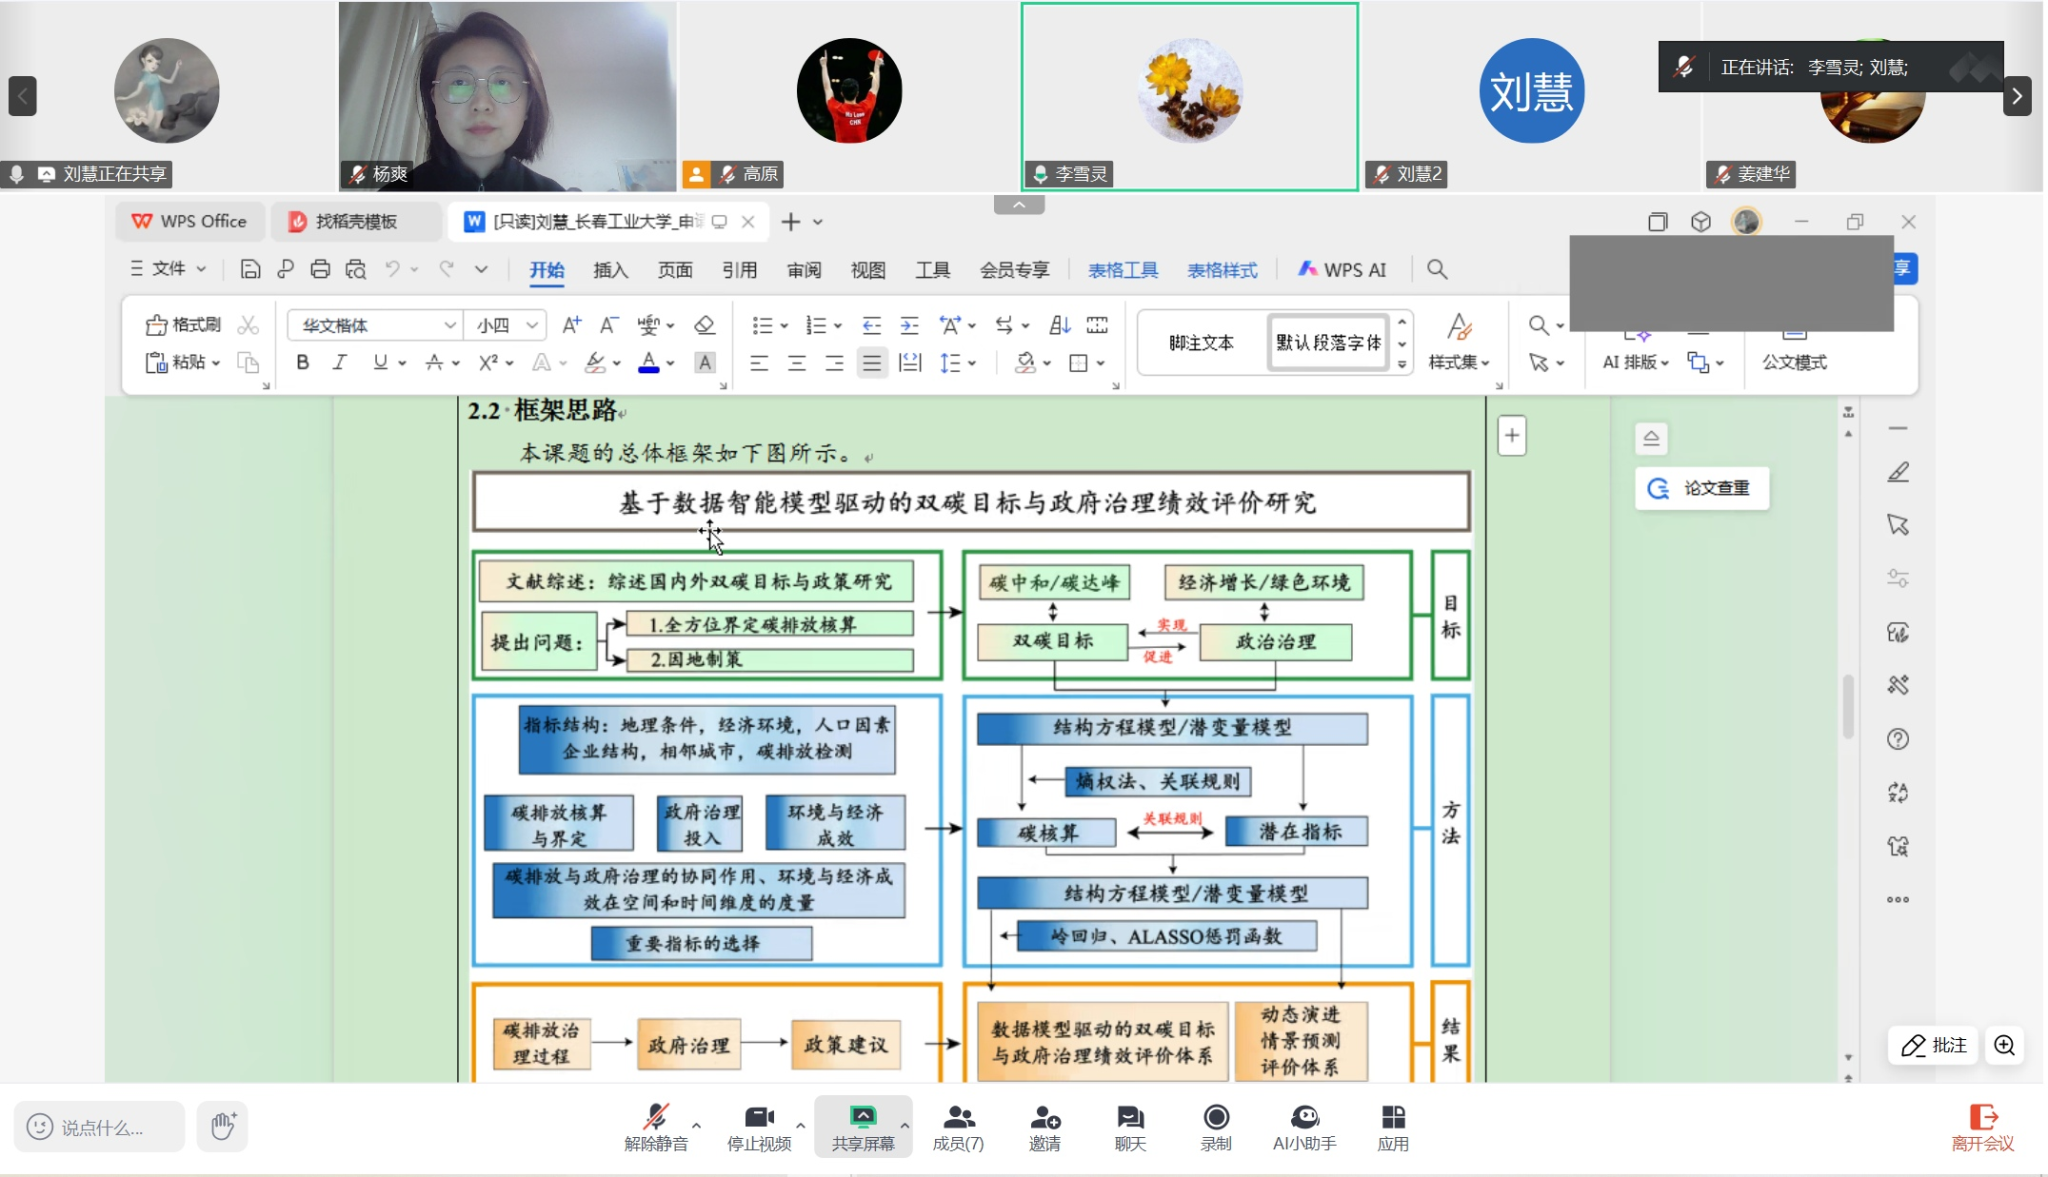Image resolution: width=2048 pixels, height=1177 pixels.
Task: Click the clear formatting eraser icon
Action: (704, 325)
